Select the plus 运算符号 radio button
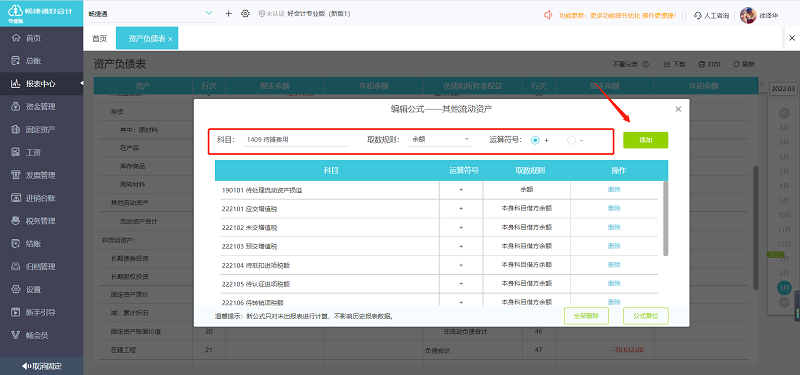Image resolution: width=800 pixels, height=375 pixels. coord(535,140)
